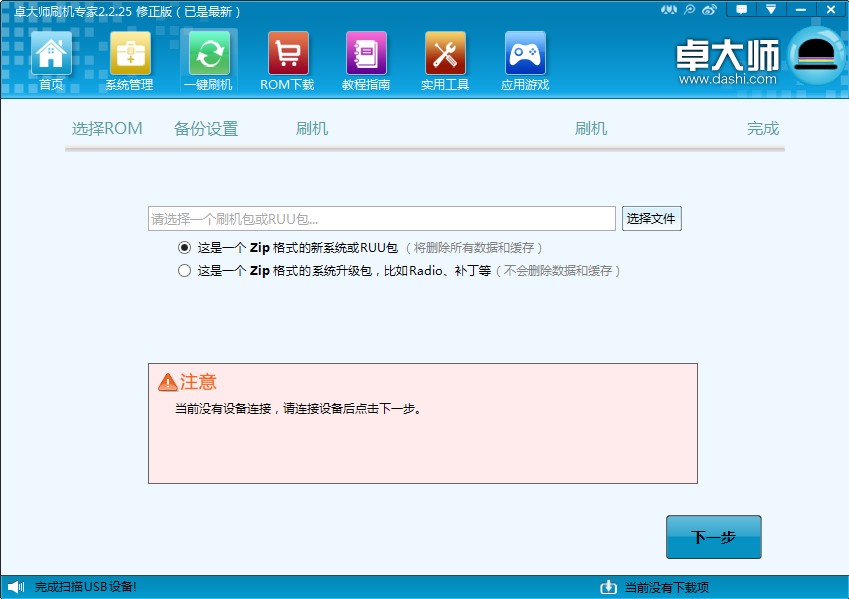The width and height of the screenshot is (849, 599).
Task: Click the community people icon in title bar
Action: click(x=669, y=10)
